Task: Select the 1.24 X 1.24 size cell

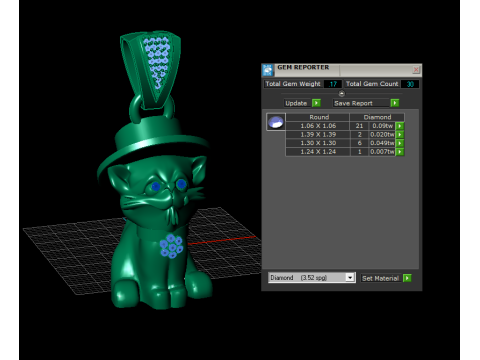Action: coord(318,152)
